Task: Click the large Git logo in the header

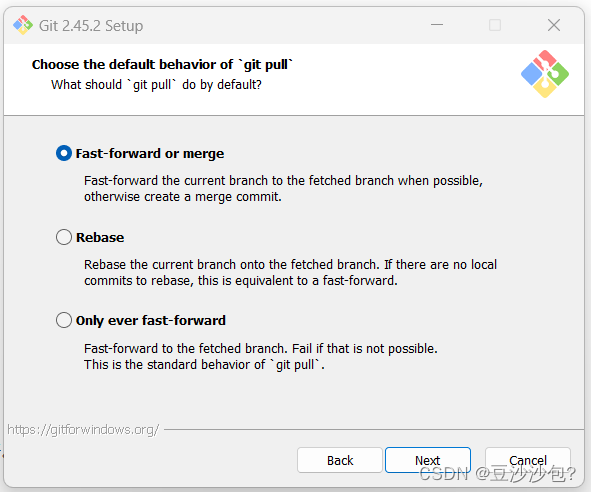Action: click(545, 74)
